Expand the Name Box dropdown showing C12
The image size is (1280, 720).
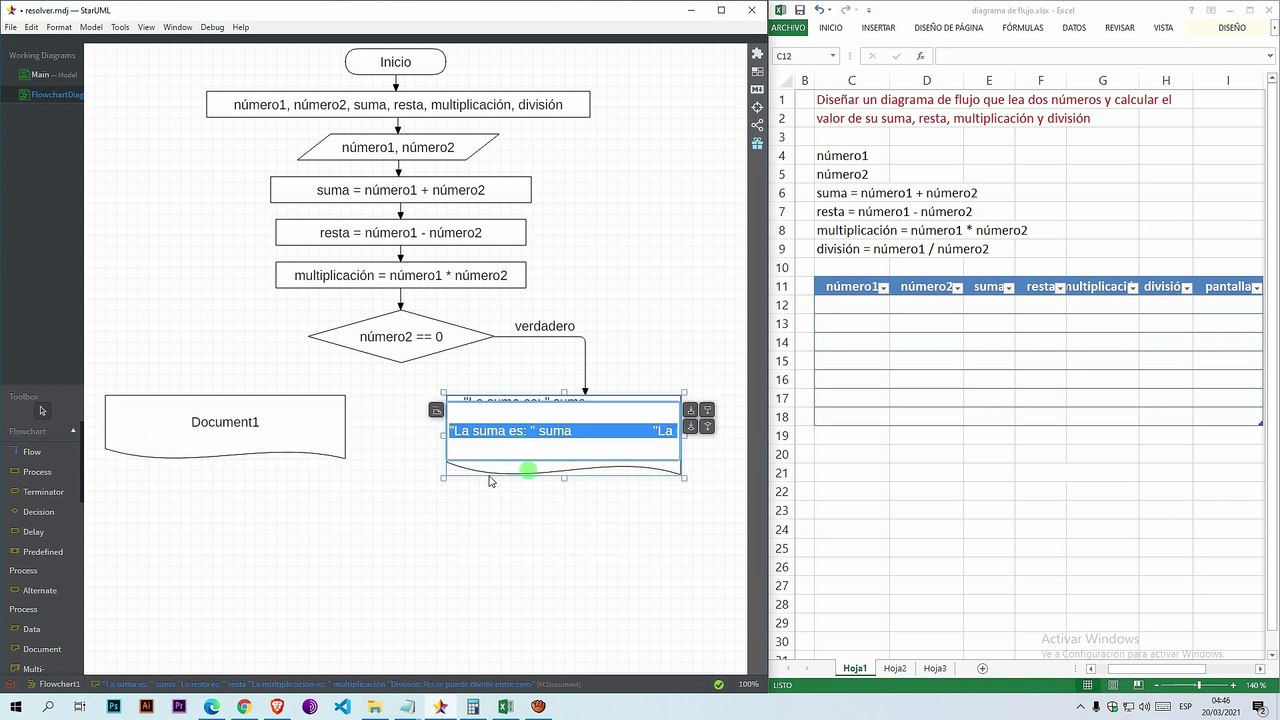tap(832, 56)
